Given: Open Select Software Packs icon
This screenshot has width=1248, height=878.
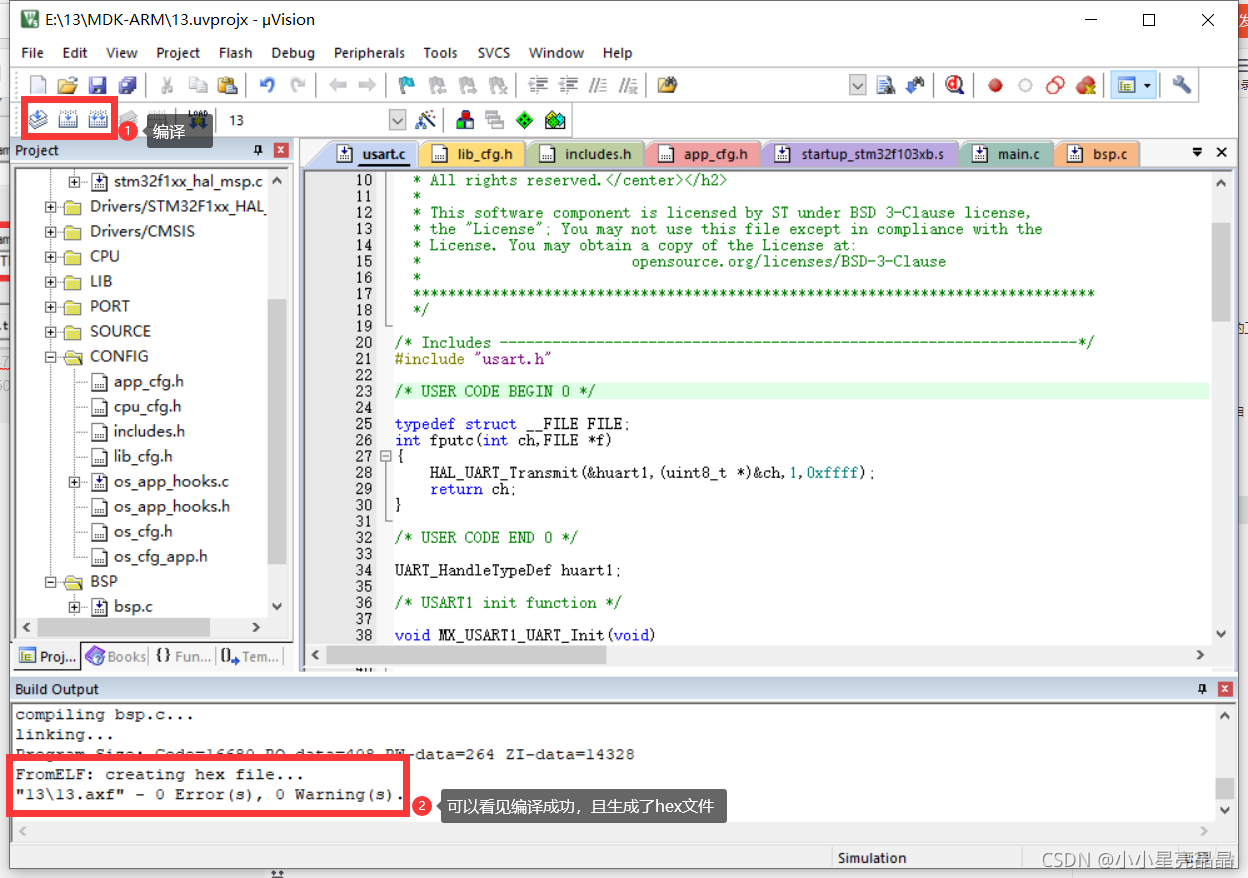Looking at the screenshot, I should 555,120.
